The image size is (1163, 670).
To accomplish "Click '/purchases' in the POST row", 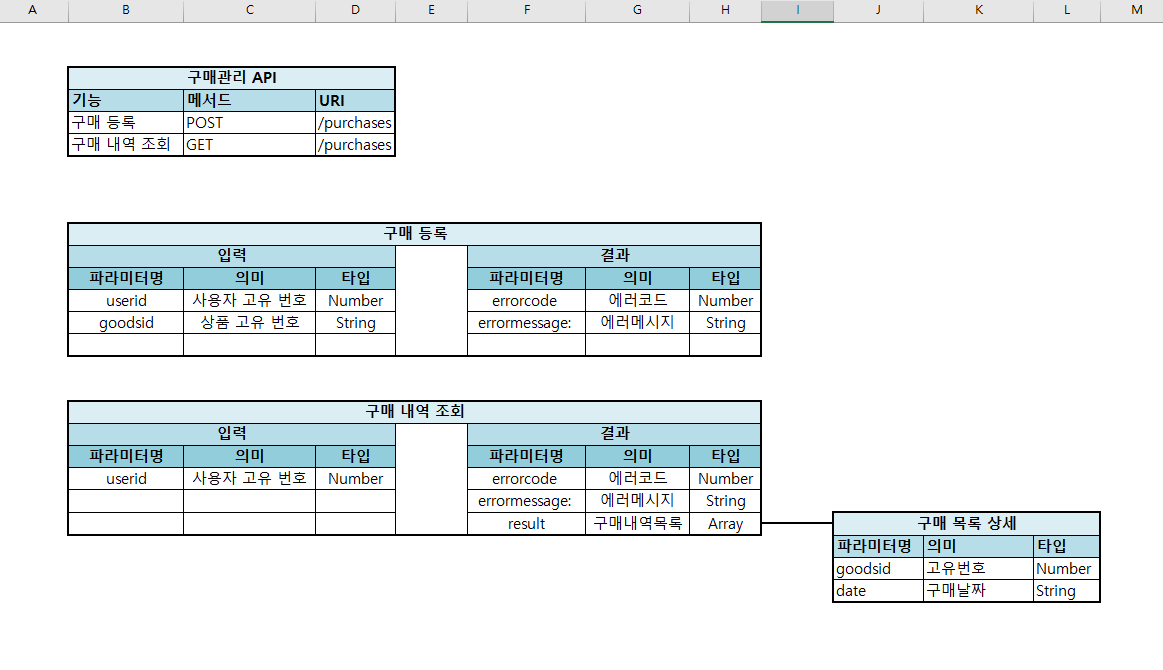I will point(355,122).
